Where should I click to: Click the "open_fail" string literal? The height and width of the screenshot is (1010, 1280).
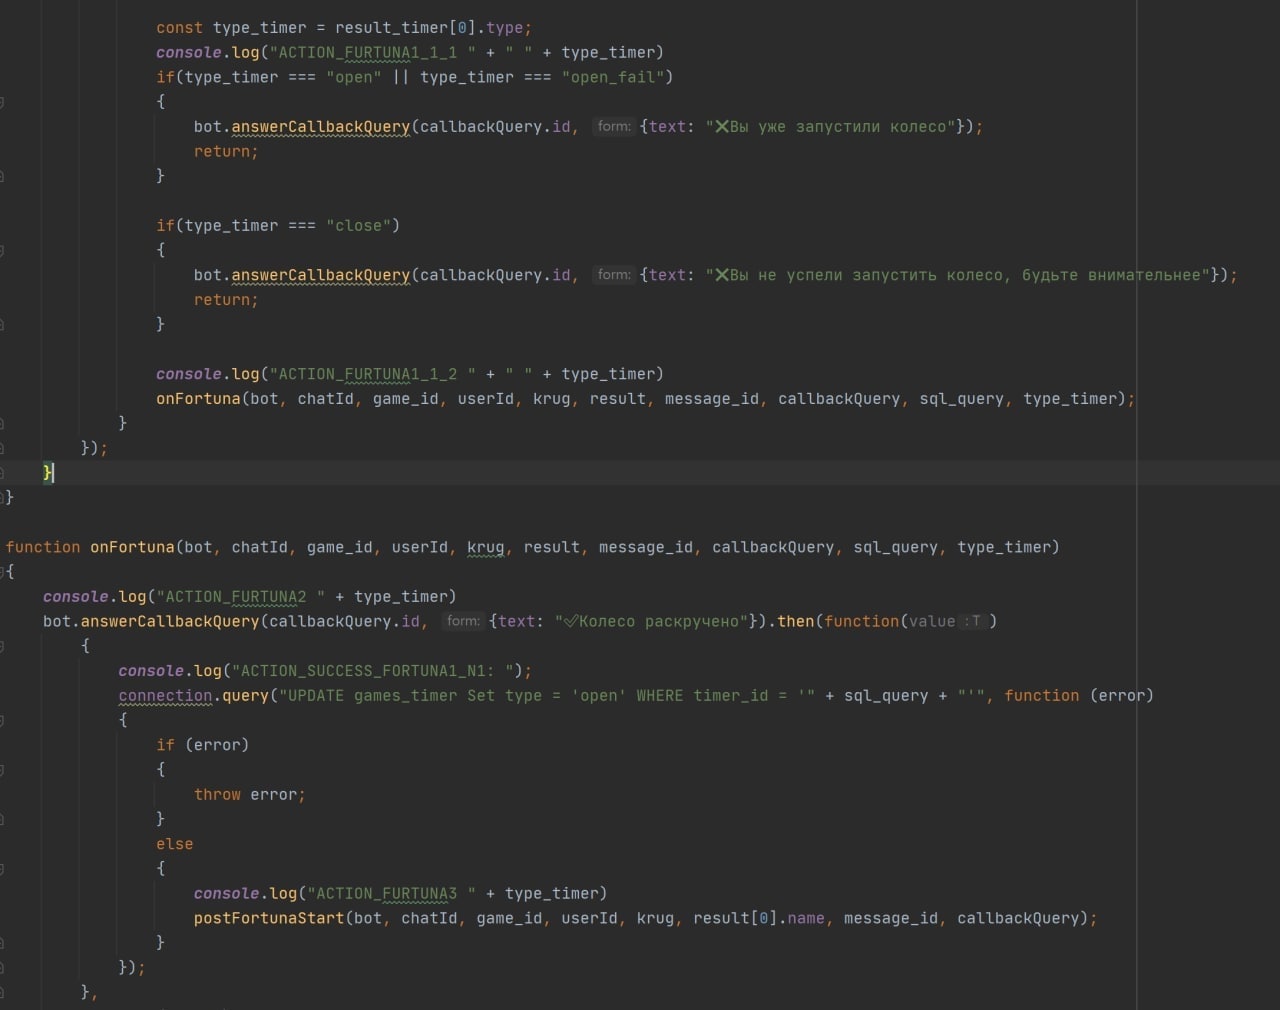pos(612,77)
